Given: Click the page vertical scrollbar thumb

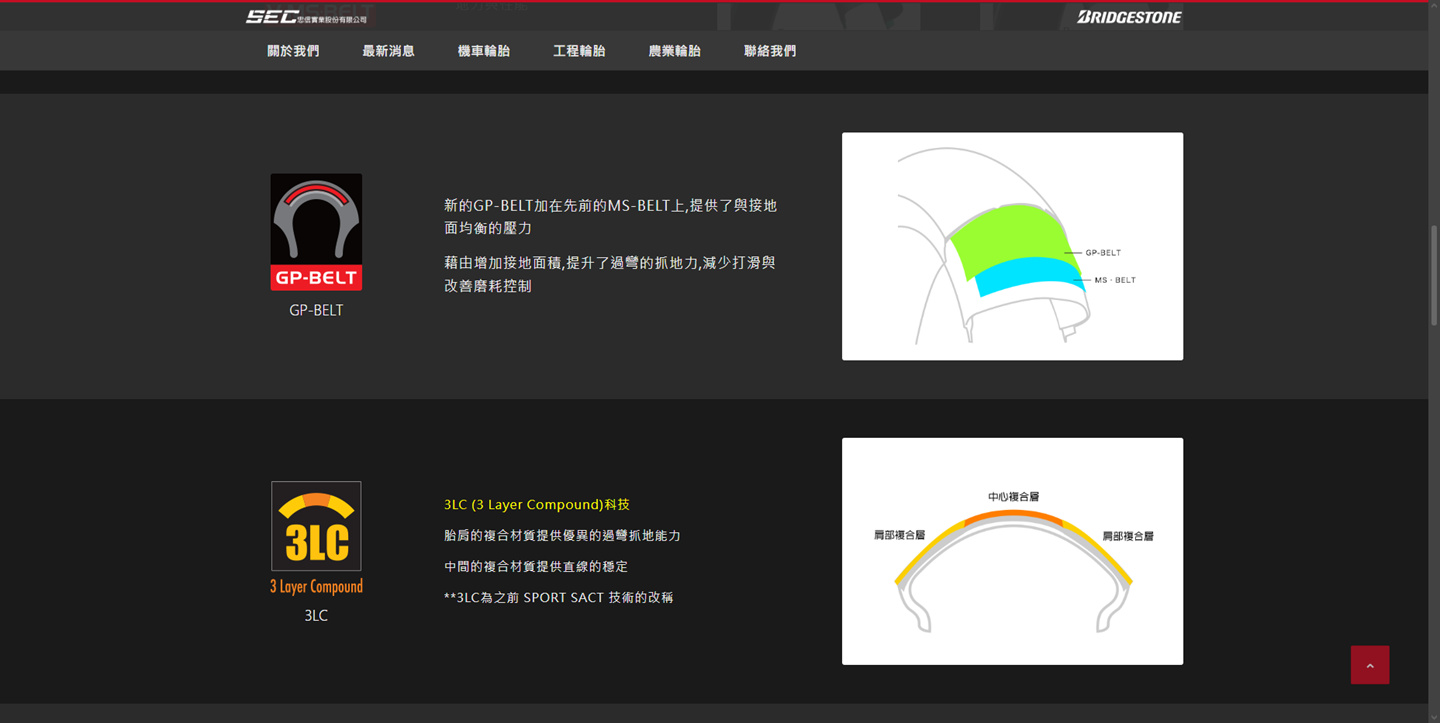Looking at the screenshot, I should coord(1434,275).
